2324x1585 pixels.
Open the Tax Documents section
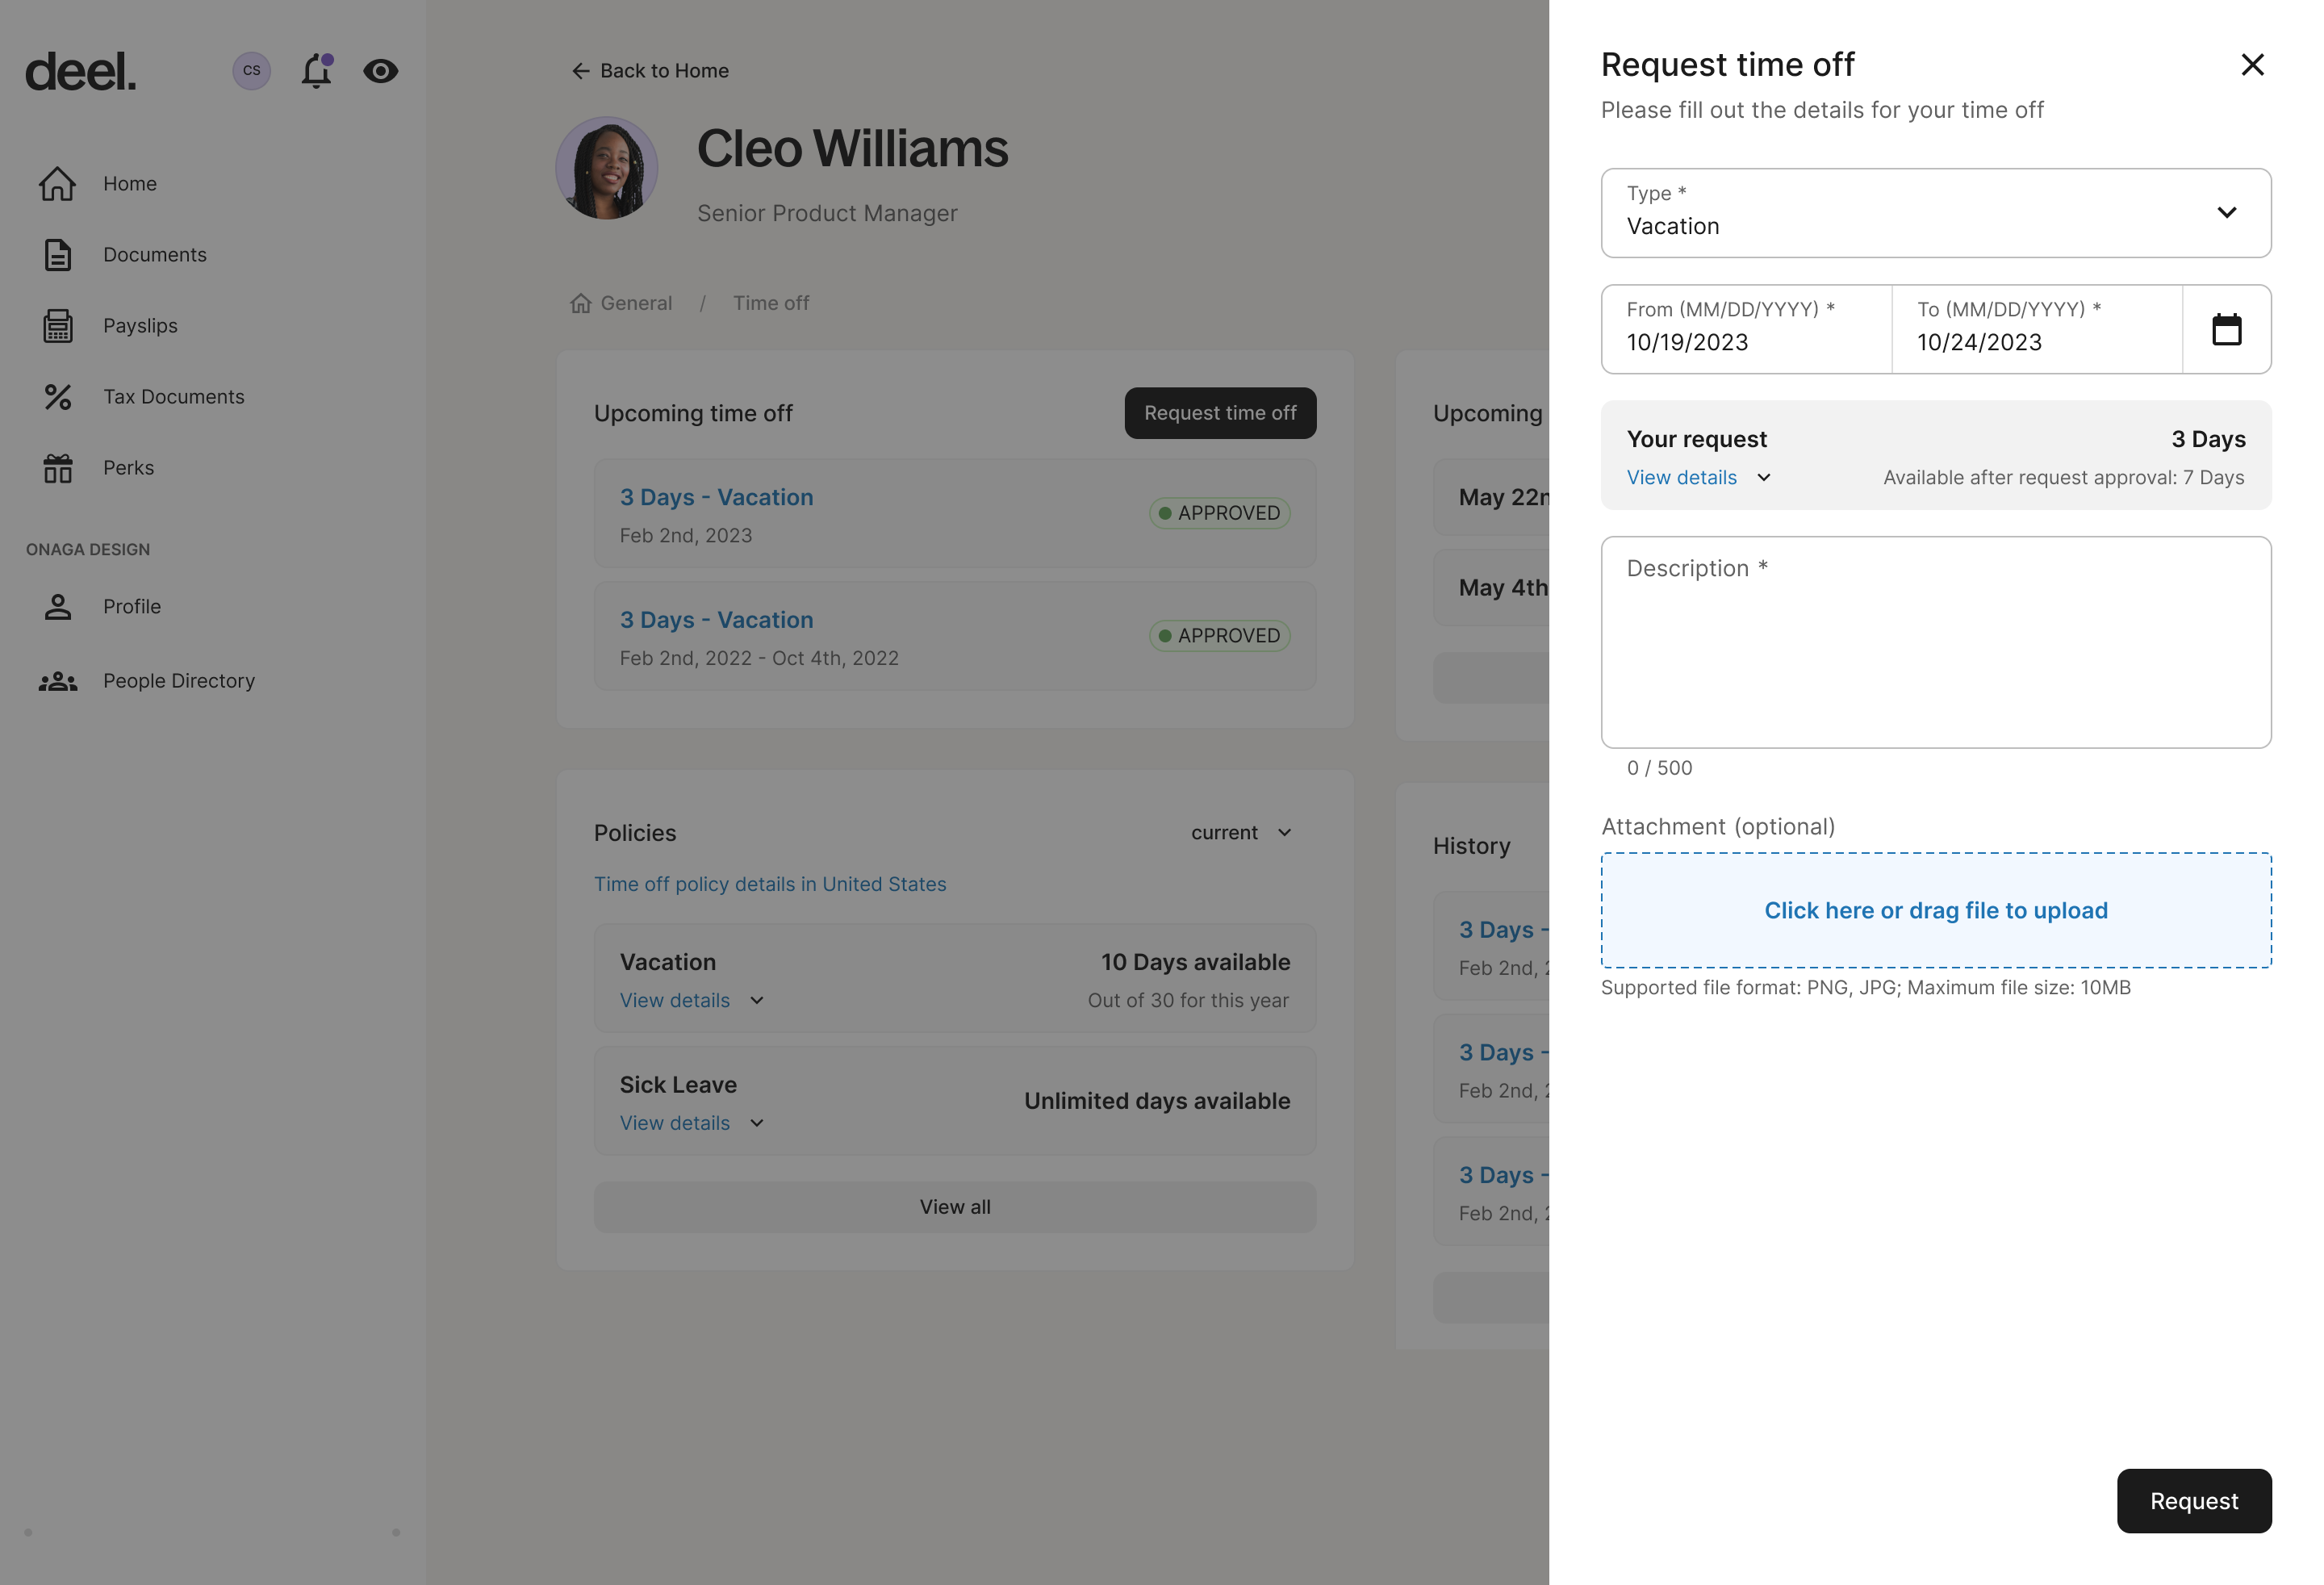click(173, 396)
